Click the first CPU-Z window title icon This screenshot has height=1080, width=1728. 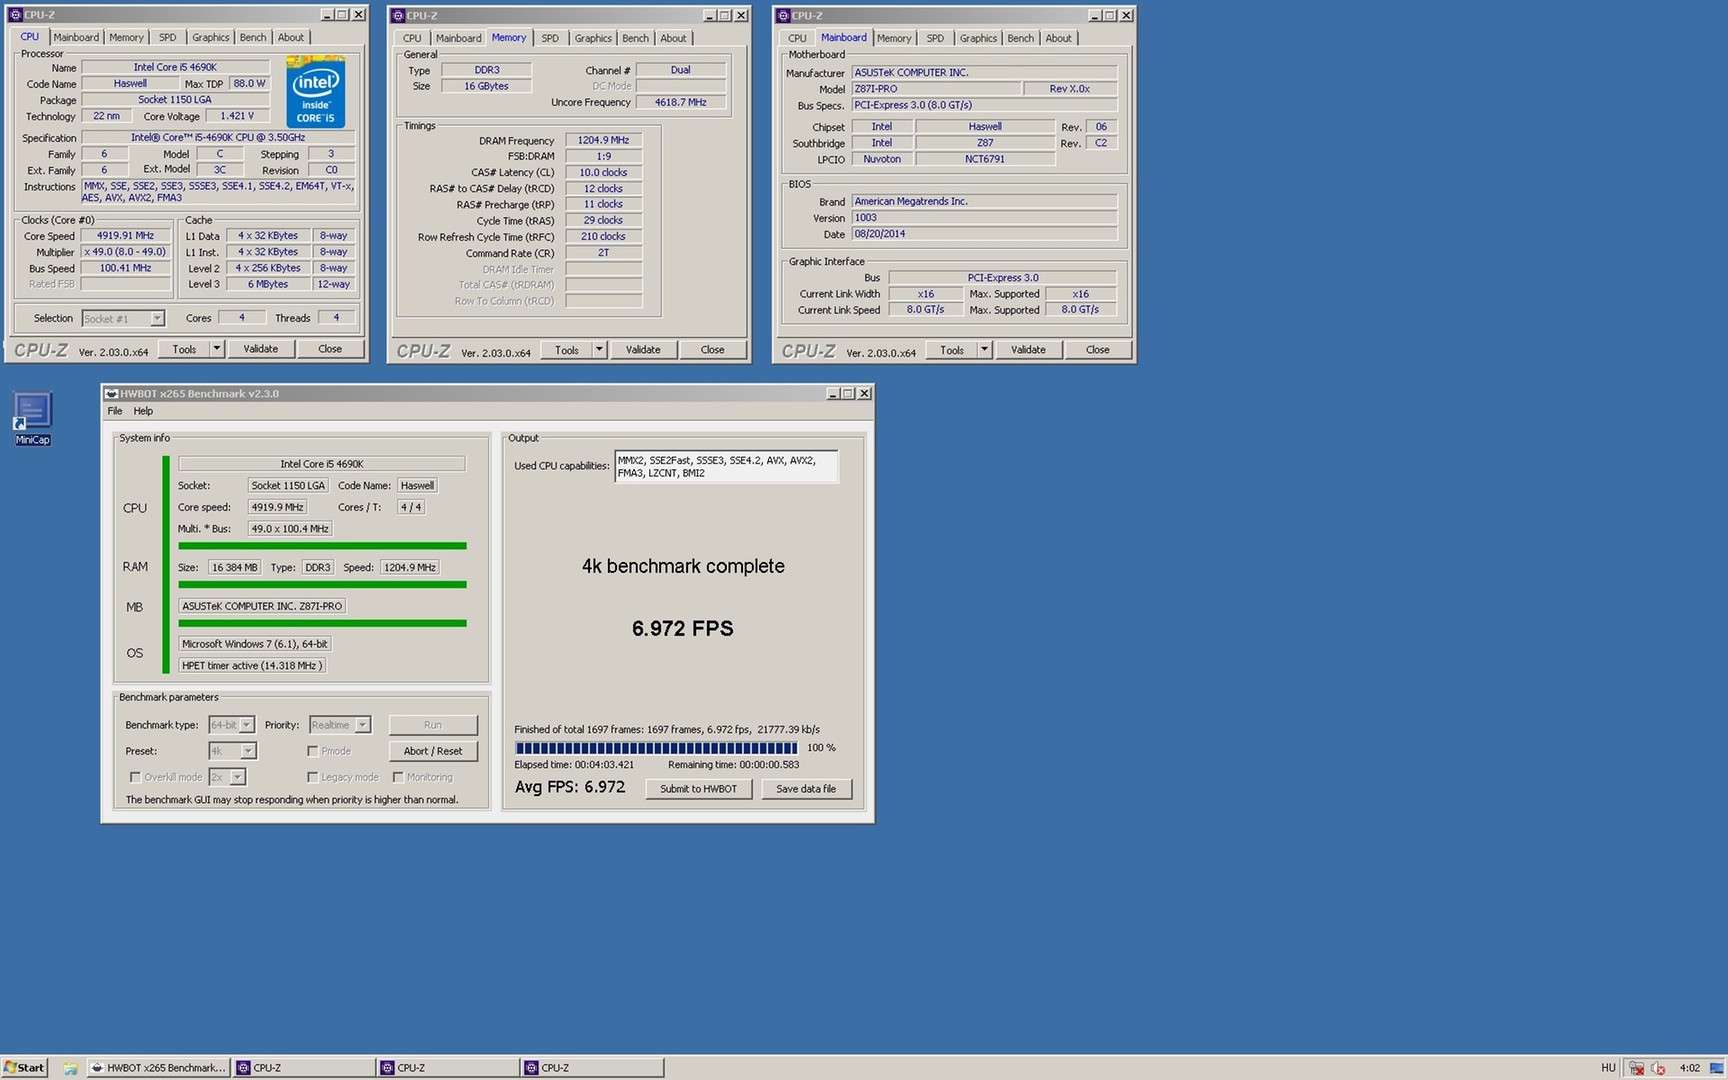15,15
